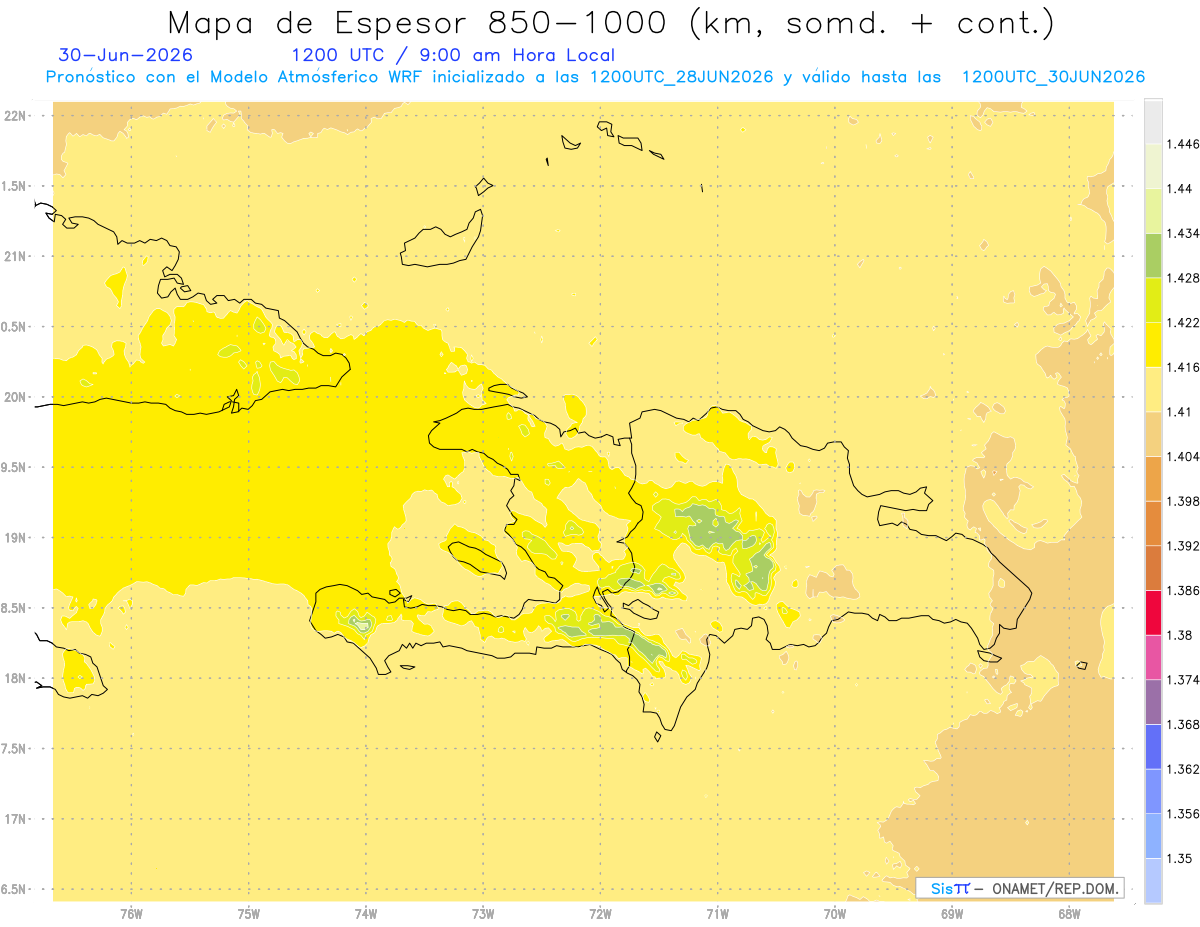Click the '76W' longitude label
This screenshot has width=1200, height=927.
pyautogui.click(x=131, y=914)
